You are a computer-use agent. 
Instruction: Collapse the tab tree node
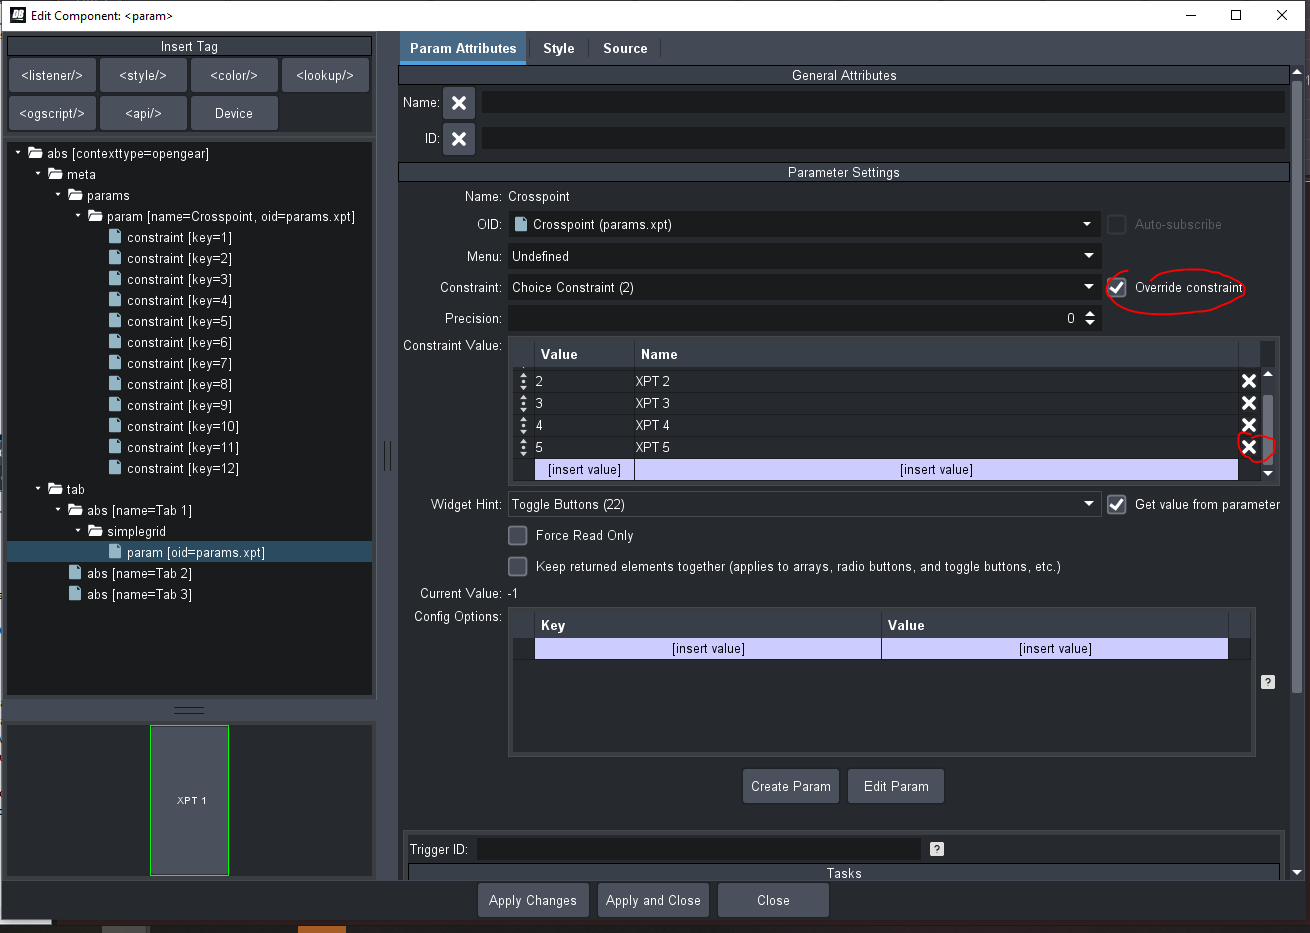tap(38, 489)
